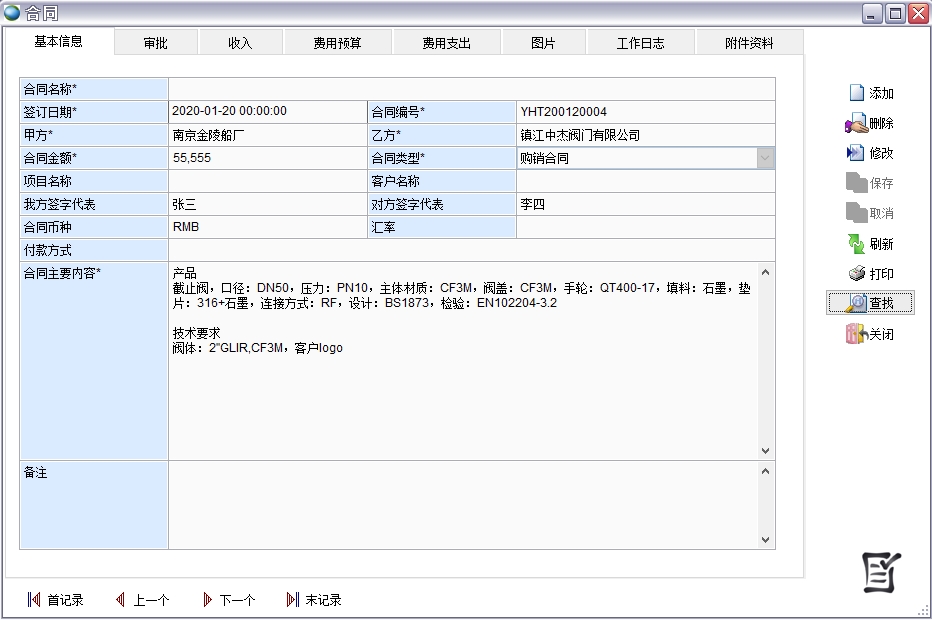
Task: Click the 查找 (Find) search icon
Action: 856,303
